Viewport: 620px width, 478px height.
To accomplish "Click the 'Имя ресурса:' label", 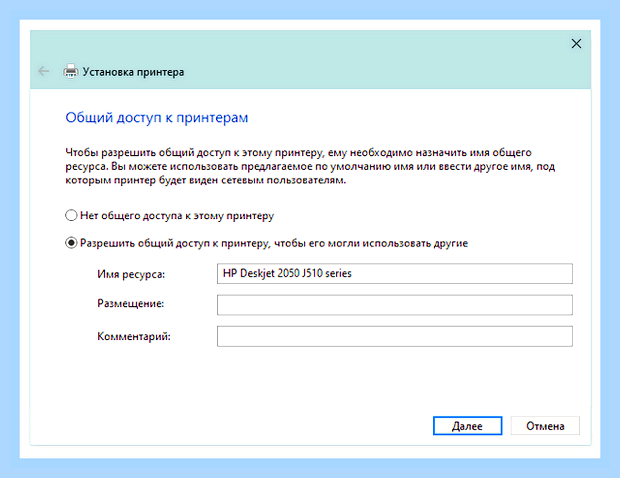I will click(131, 274).
